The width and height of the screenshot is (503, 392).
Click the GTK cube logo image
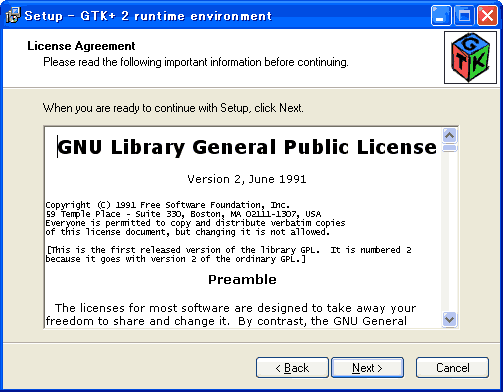(470, 58)
